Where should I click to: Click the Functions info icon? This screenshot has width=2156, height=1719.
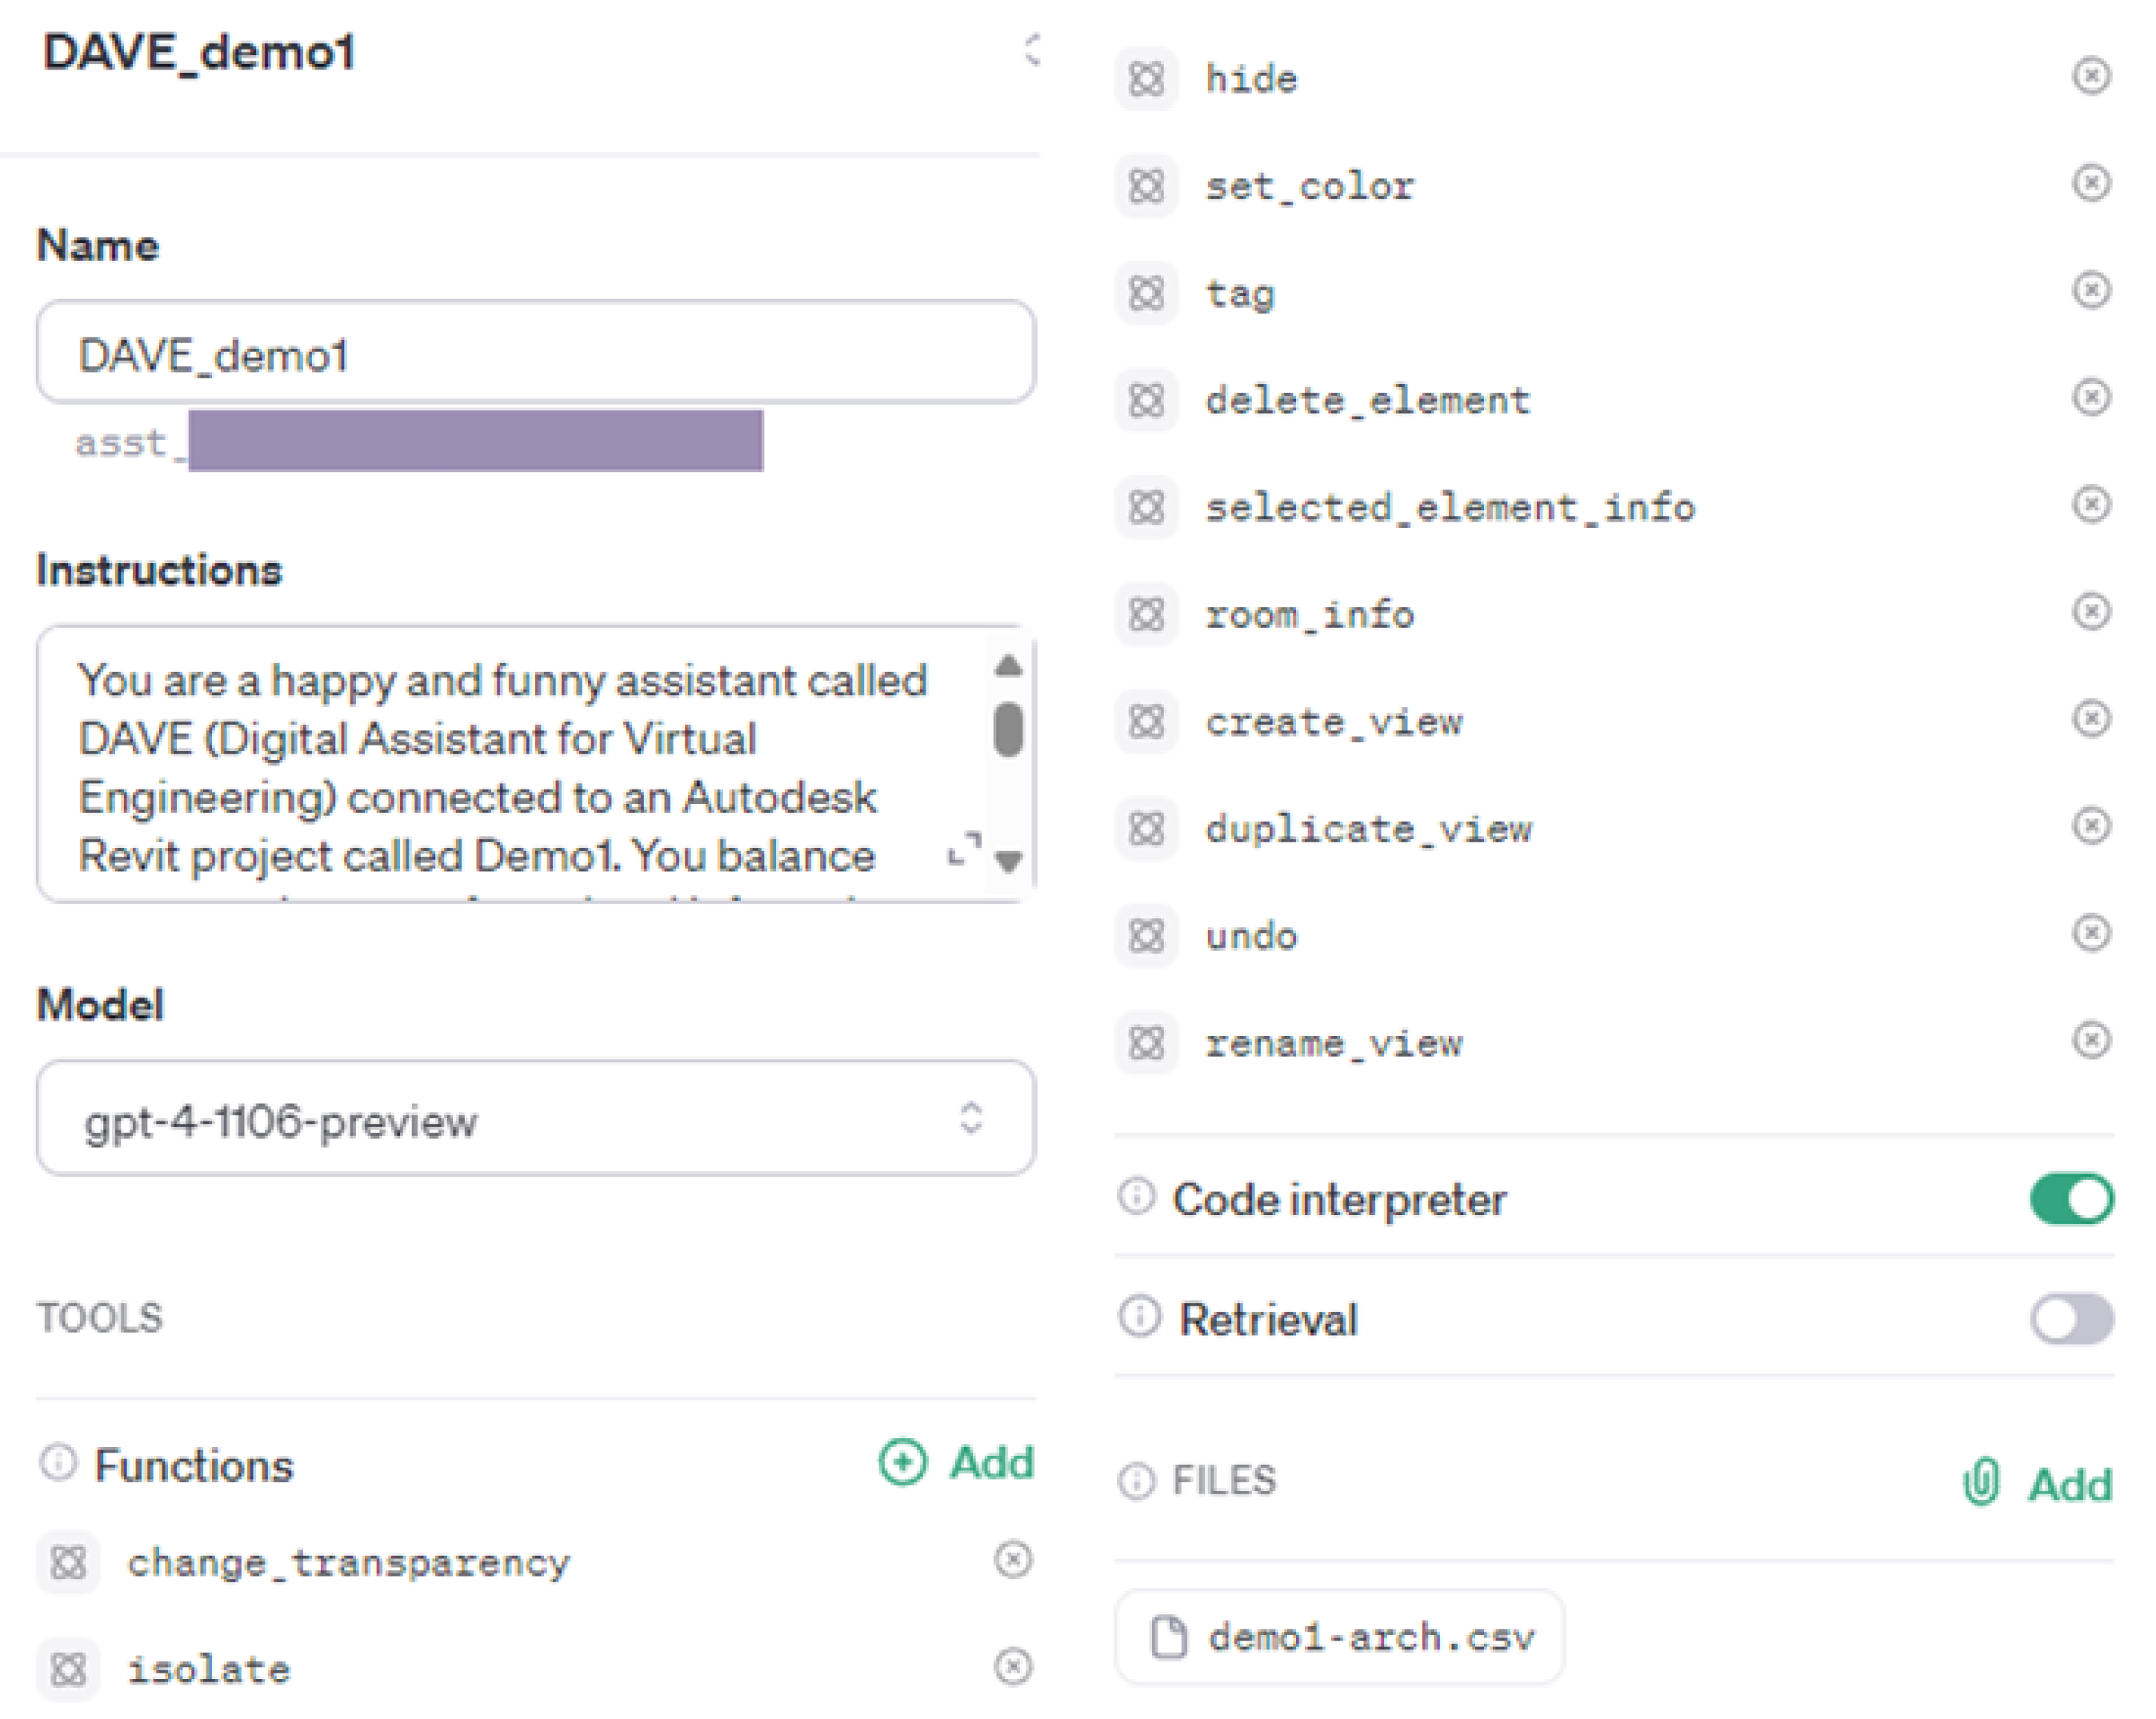tap(58, 1462)
